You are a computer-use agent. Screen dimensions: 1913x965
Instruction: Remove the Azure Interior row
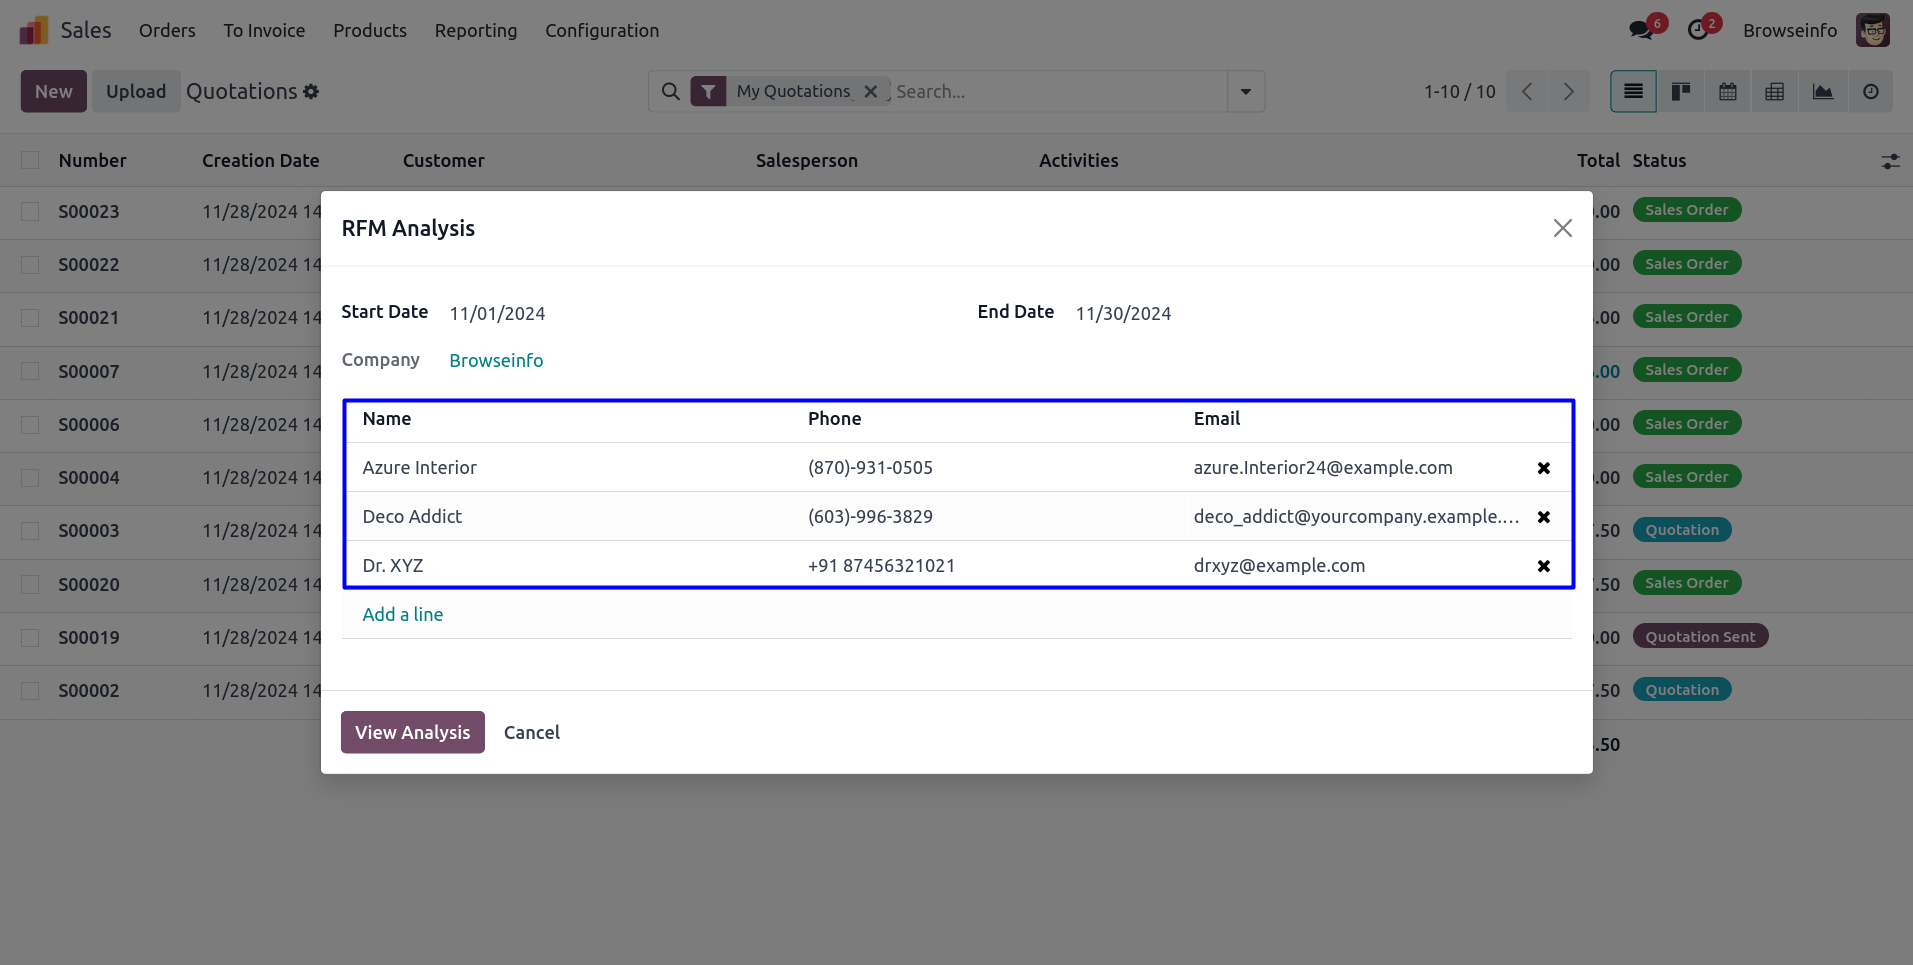click(1543, 468)
